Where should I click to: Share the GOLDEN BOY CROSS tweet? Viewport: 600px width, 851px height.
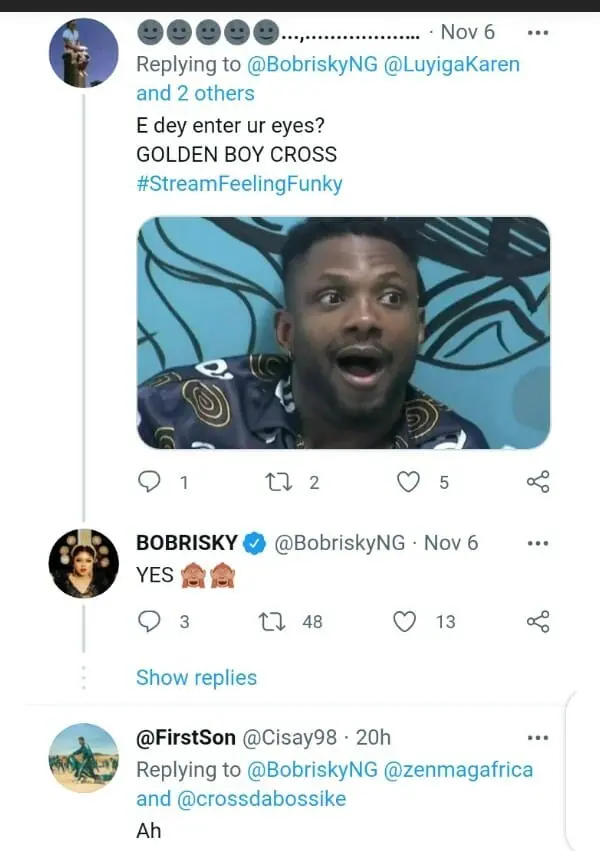(x=538, y=483)
